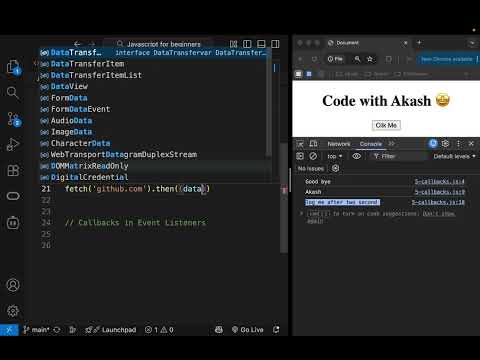The width and height of the screenshot is (480, 360).
Task: Open the Explorer view in VS Code
Action: pos(13,67)
